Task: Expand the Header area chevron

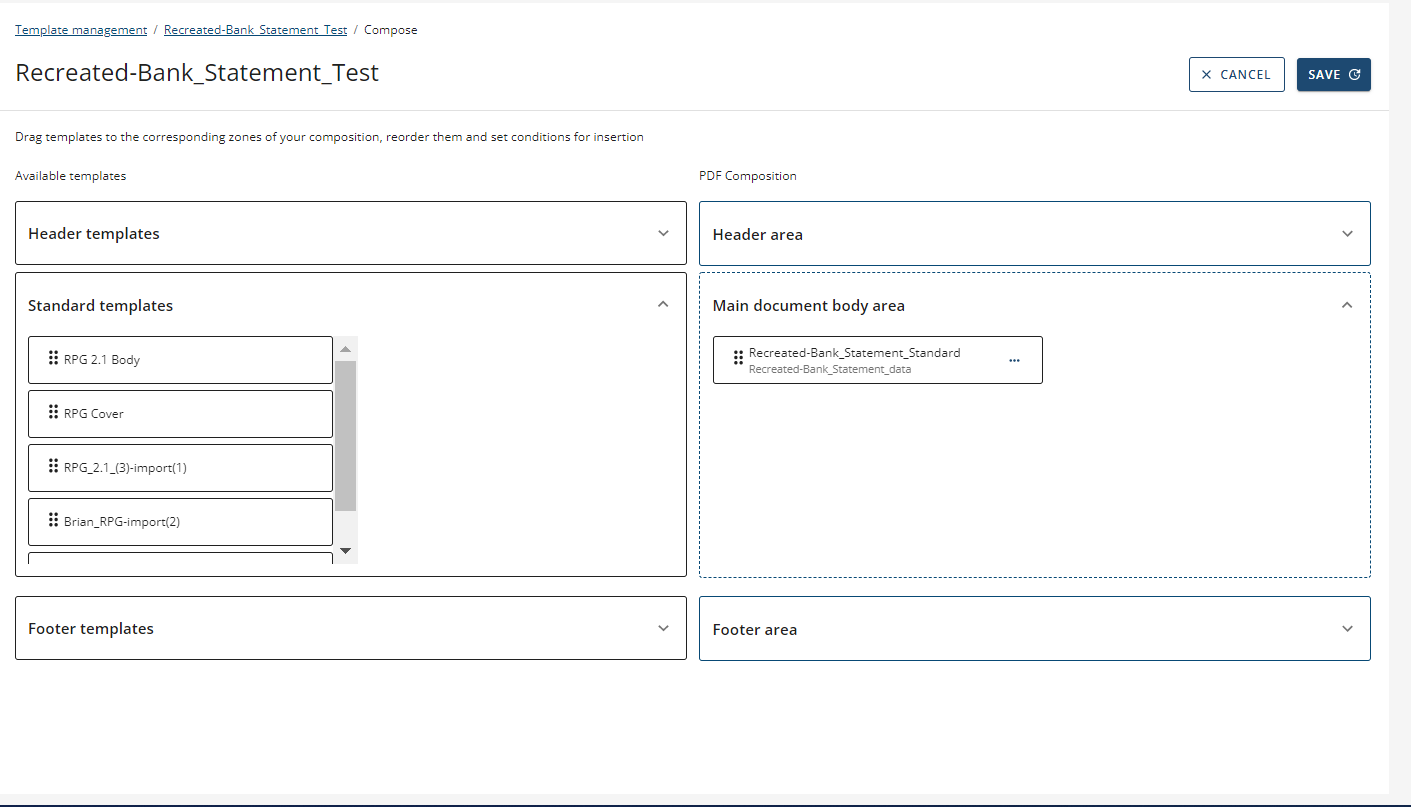Action: click(x=1347, y=234)
